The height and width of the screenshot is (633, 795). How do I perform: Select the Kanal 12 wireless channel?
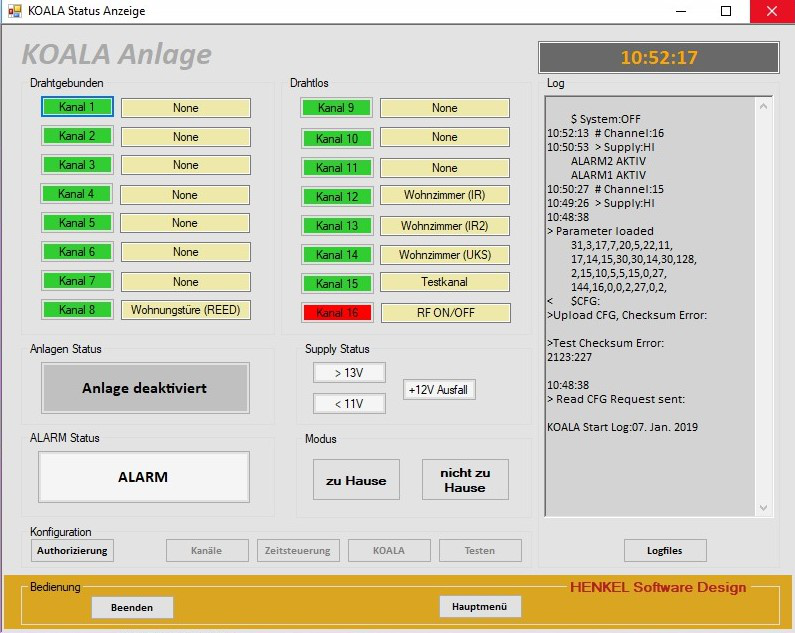click(336, 196)
